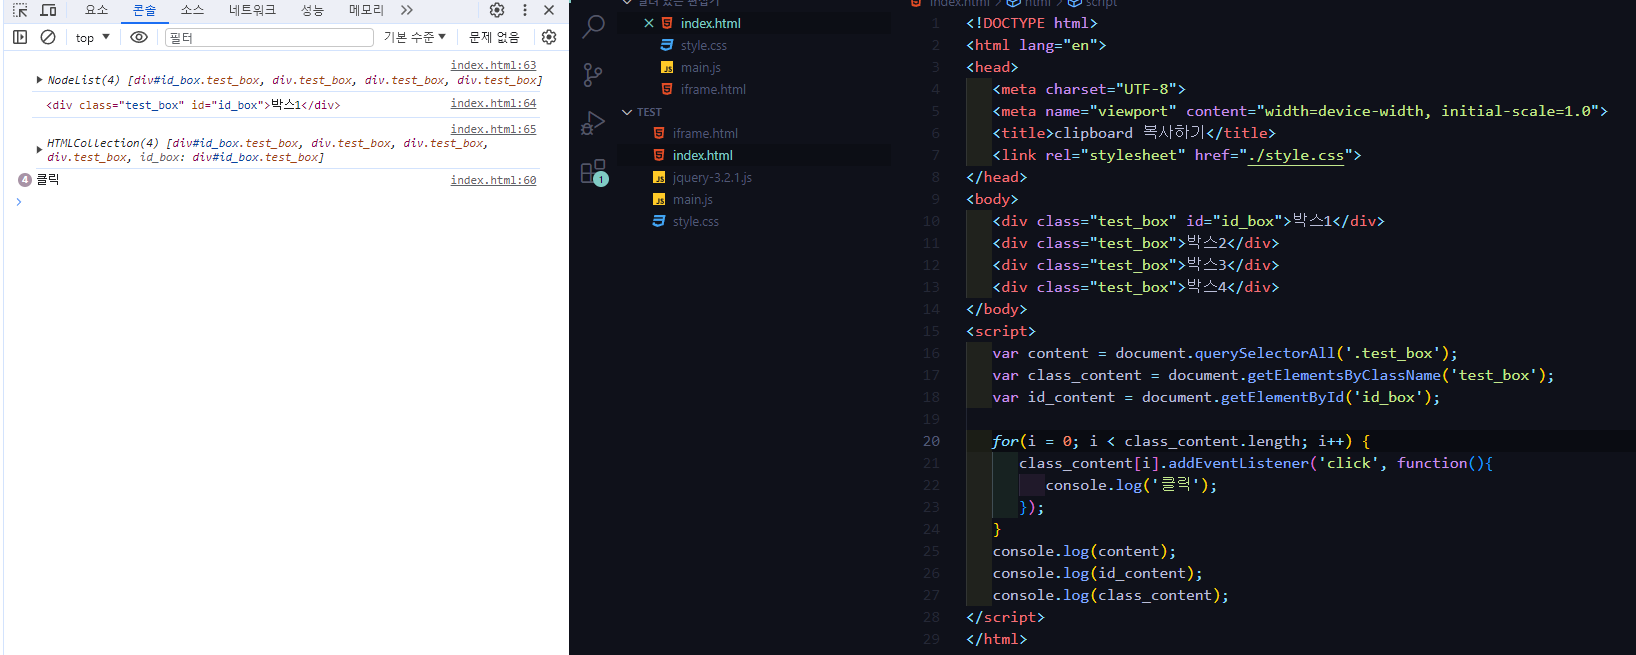1636x655 pixels.
Task: Click the eye icon for live expressions
Action: coord(139,37)
